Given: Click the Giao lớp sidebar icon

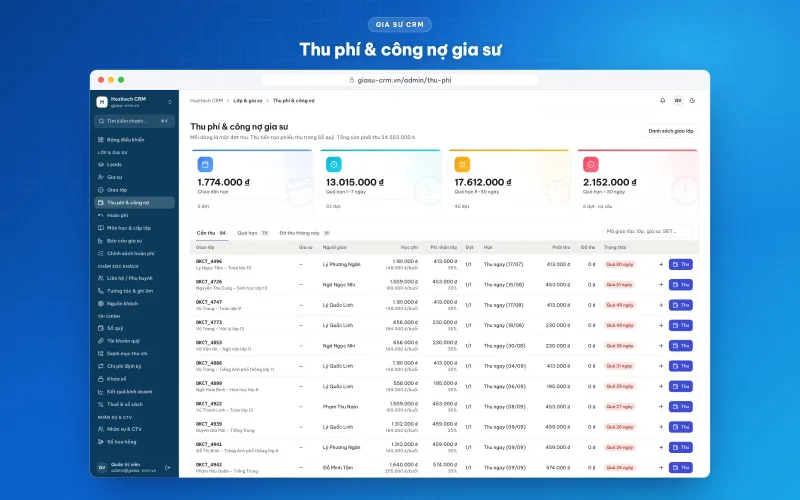Looking at the screenshot, I should click(x=101, y=190).
